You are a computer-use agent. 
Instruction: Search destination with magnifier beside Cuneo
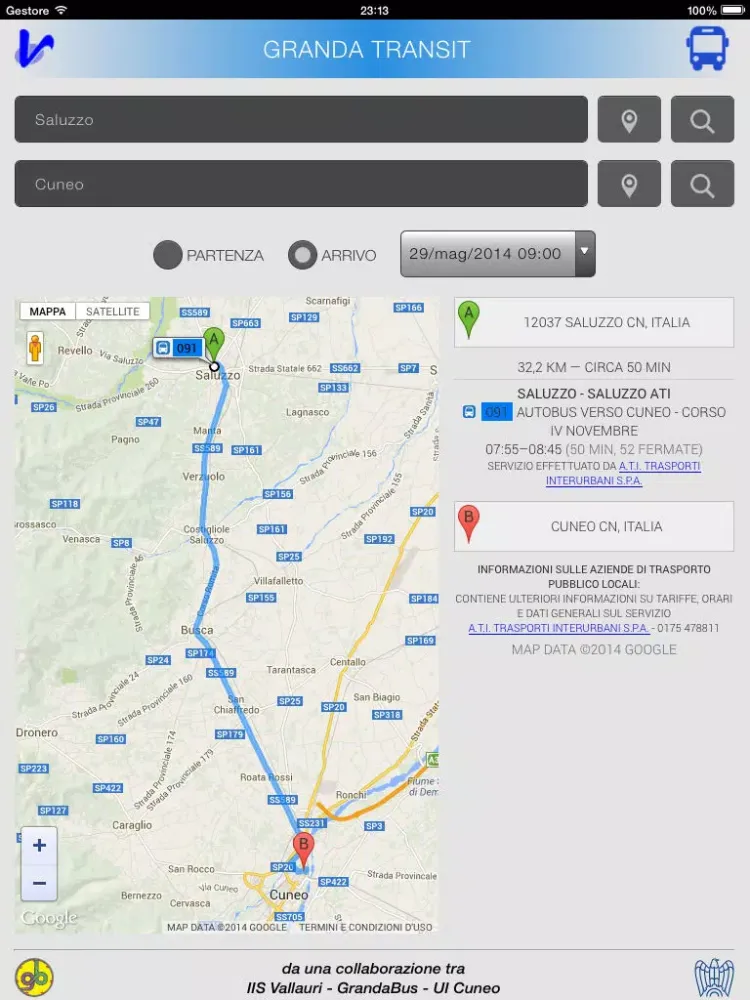[x=702, y=184]
